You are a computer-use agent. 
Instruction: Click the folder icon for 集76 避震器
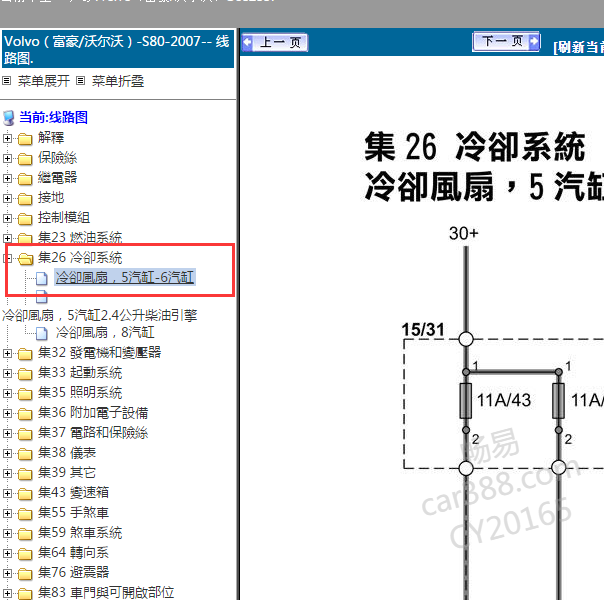point(25,574)
